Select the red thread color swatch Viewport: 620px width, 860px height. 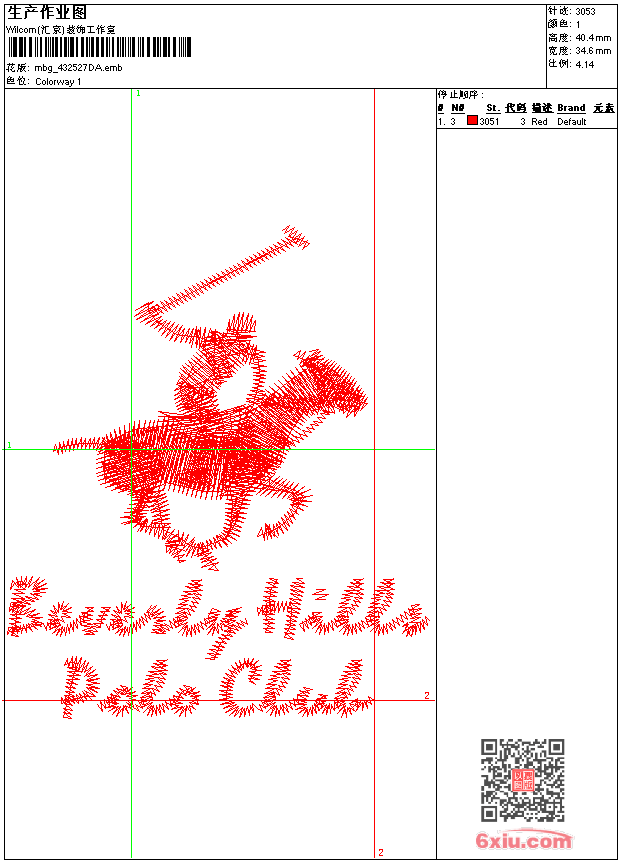click(x=472, y=120)
